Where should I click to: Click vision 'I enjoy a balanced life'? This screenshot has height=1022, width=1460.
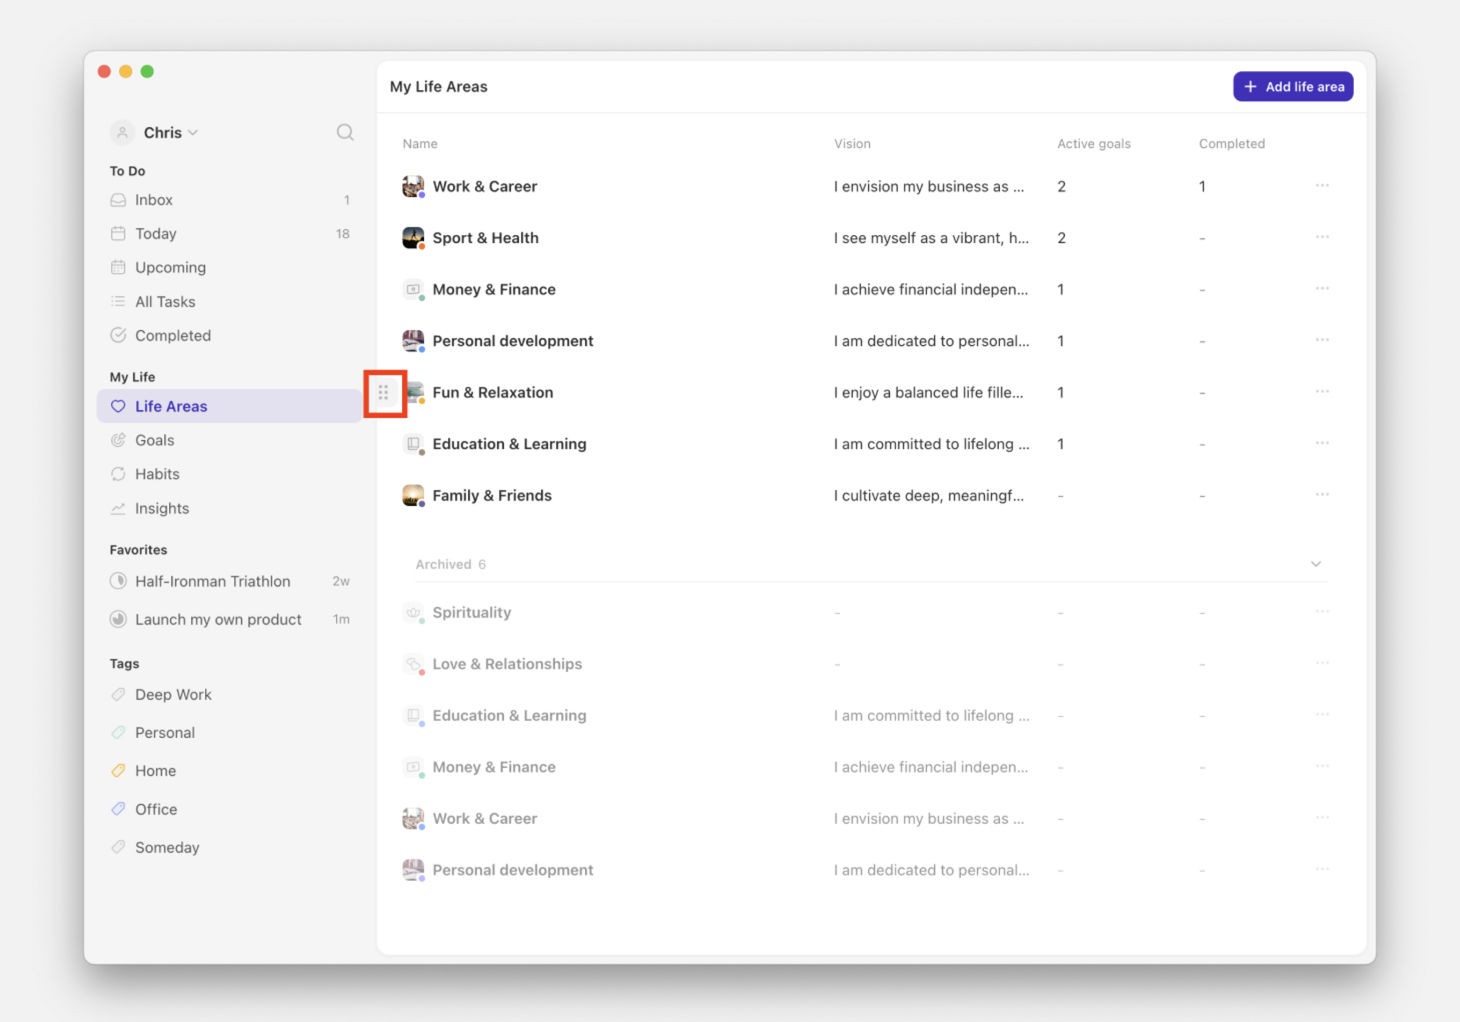[929, 393]
